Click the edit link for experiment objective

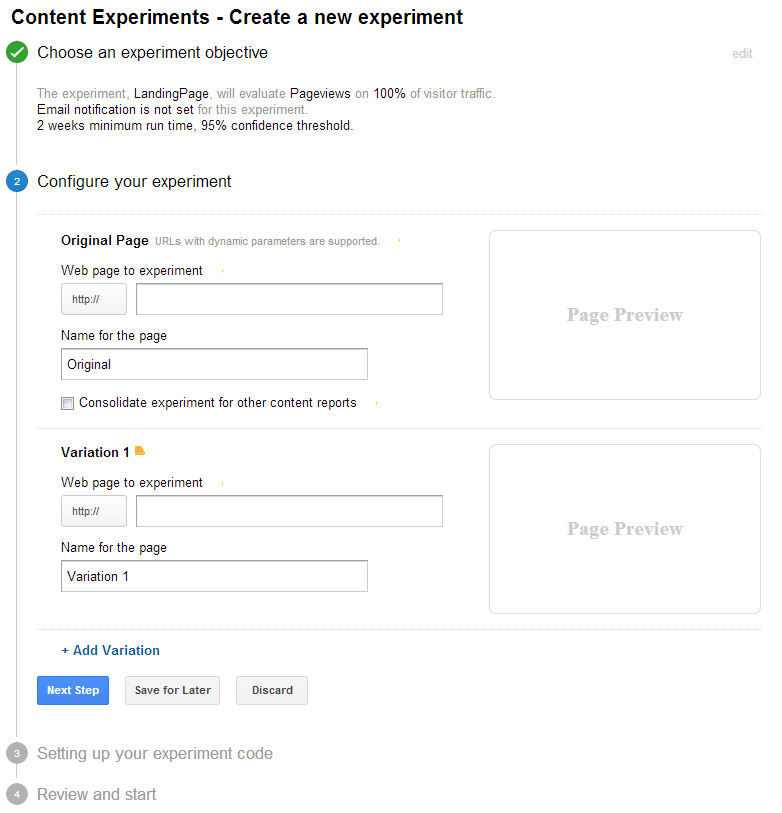coord(742,54)
